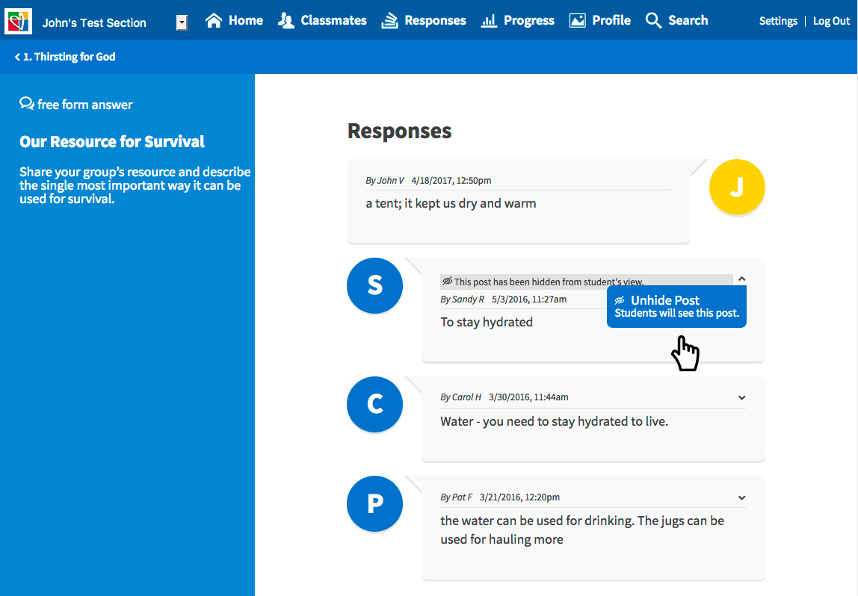Click the hidden-eye icon on Sandy's post notice

pos(447,281)
